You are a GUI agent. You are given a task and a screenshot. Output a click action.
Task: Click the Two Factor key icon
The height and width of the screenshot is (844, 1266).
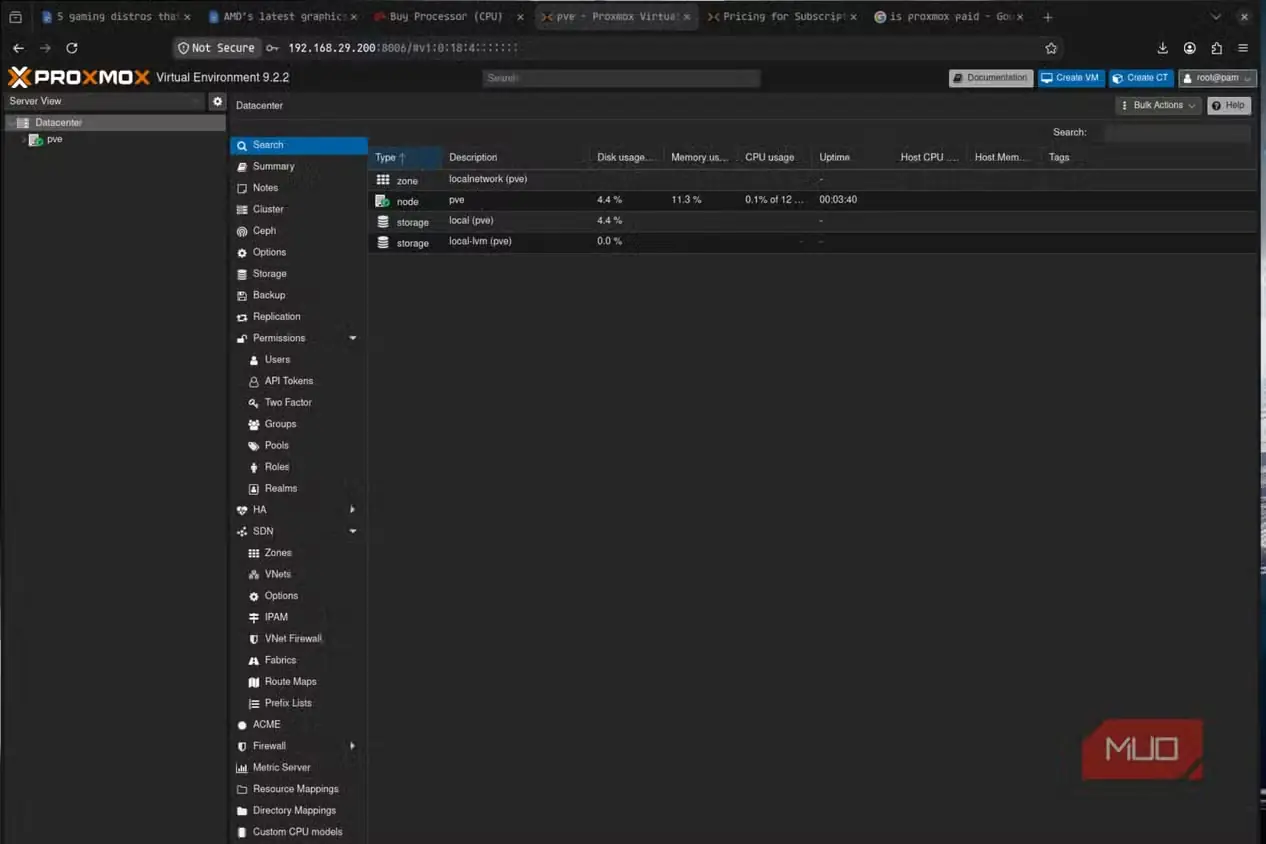pos(254,403)
